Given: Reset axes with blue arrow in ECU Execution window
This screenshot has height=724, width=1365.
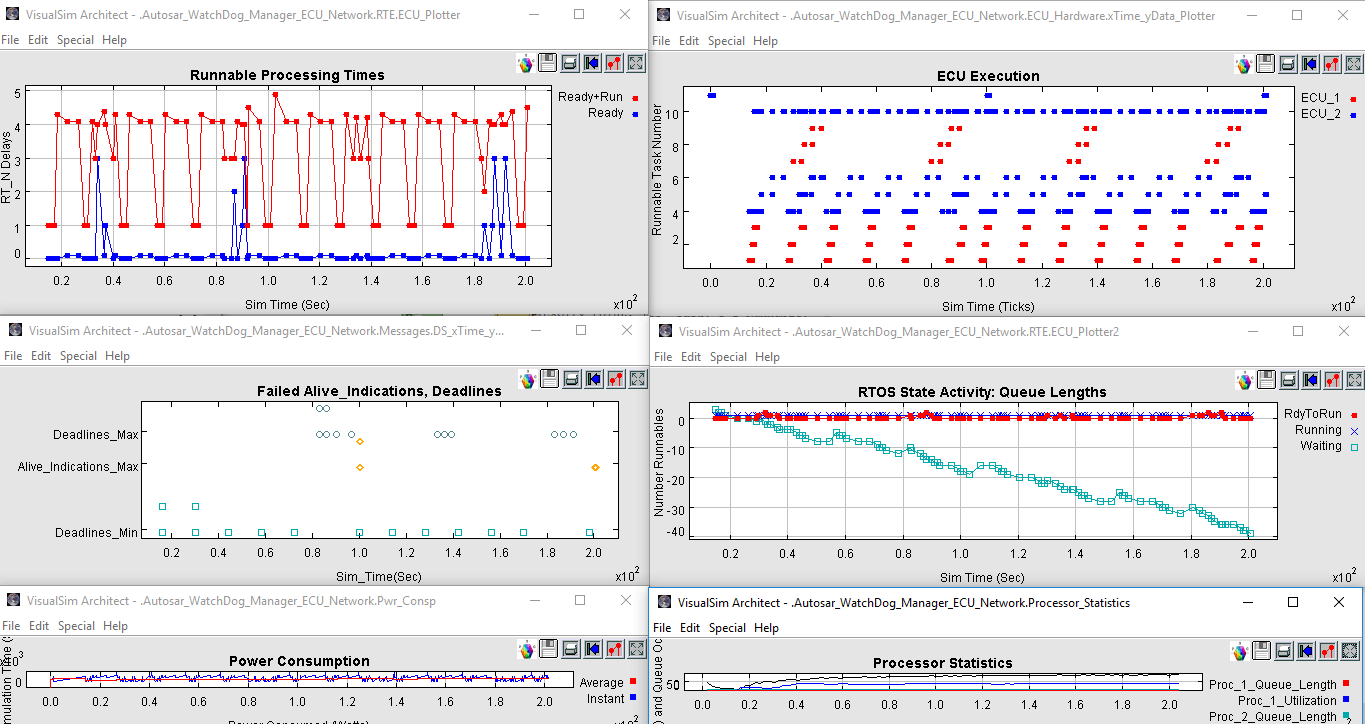Looking at the screenshot, I should [1310, 64].
